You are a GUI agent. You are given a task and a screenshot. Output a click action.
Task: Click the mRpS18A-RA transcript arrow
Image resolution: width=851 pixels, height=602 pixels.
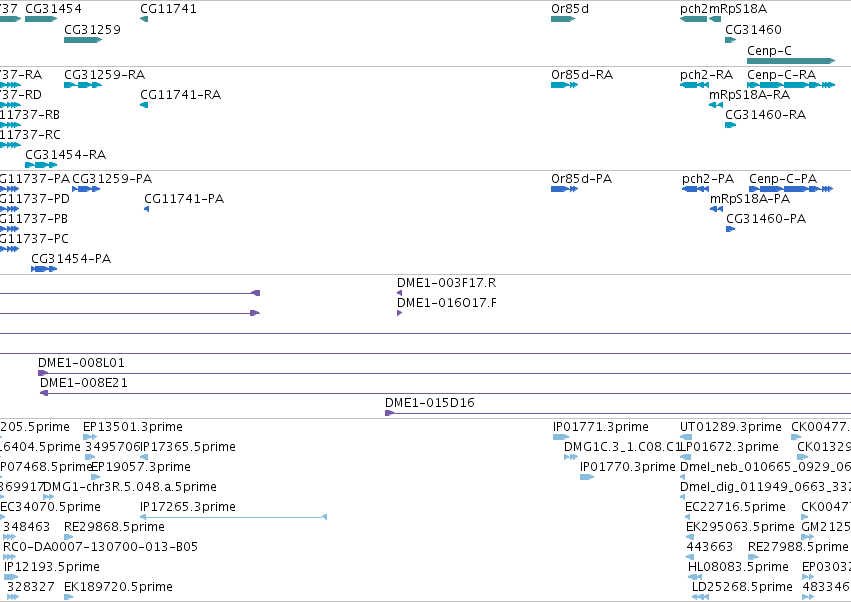716,105
